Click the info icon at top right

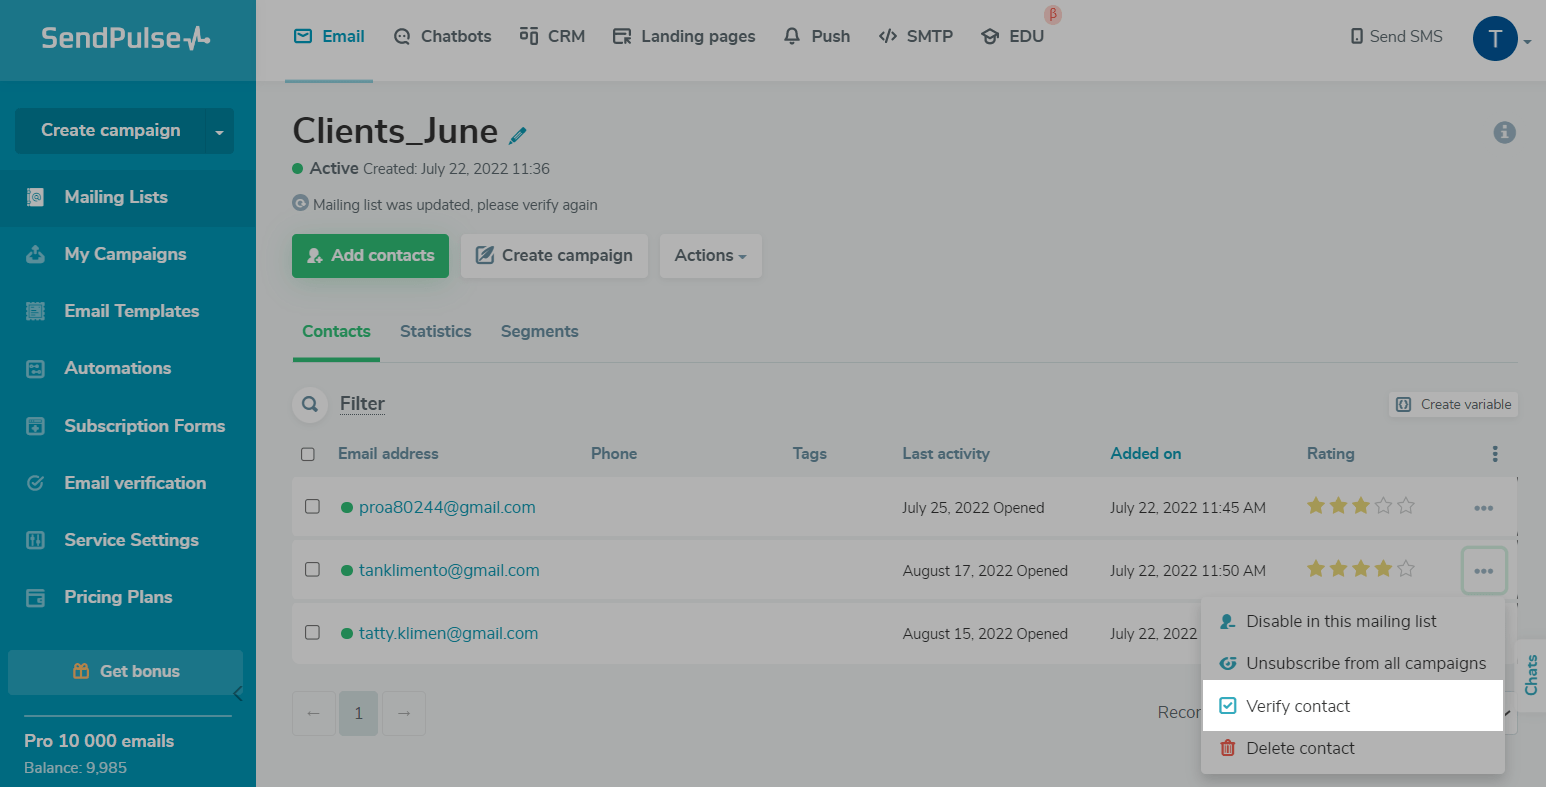[x=1504, y=132]
